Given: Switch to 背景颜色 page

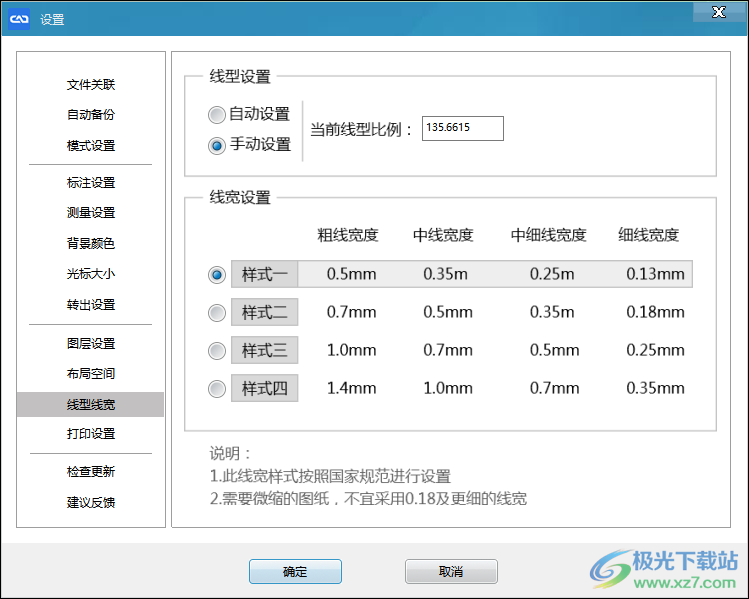Looking at the screenshot, I should point(91,243).
